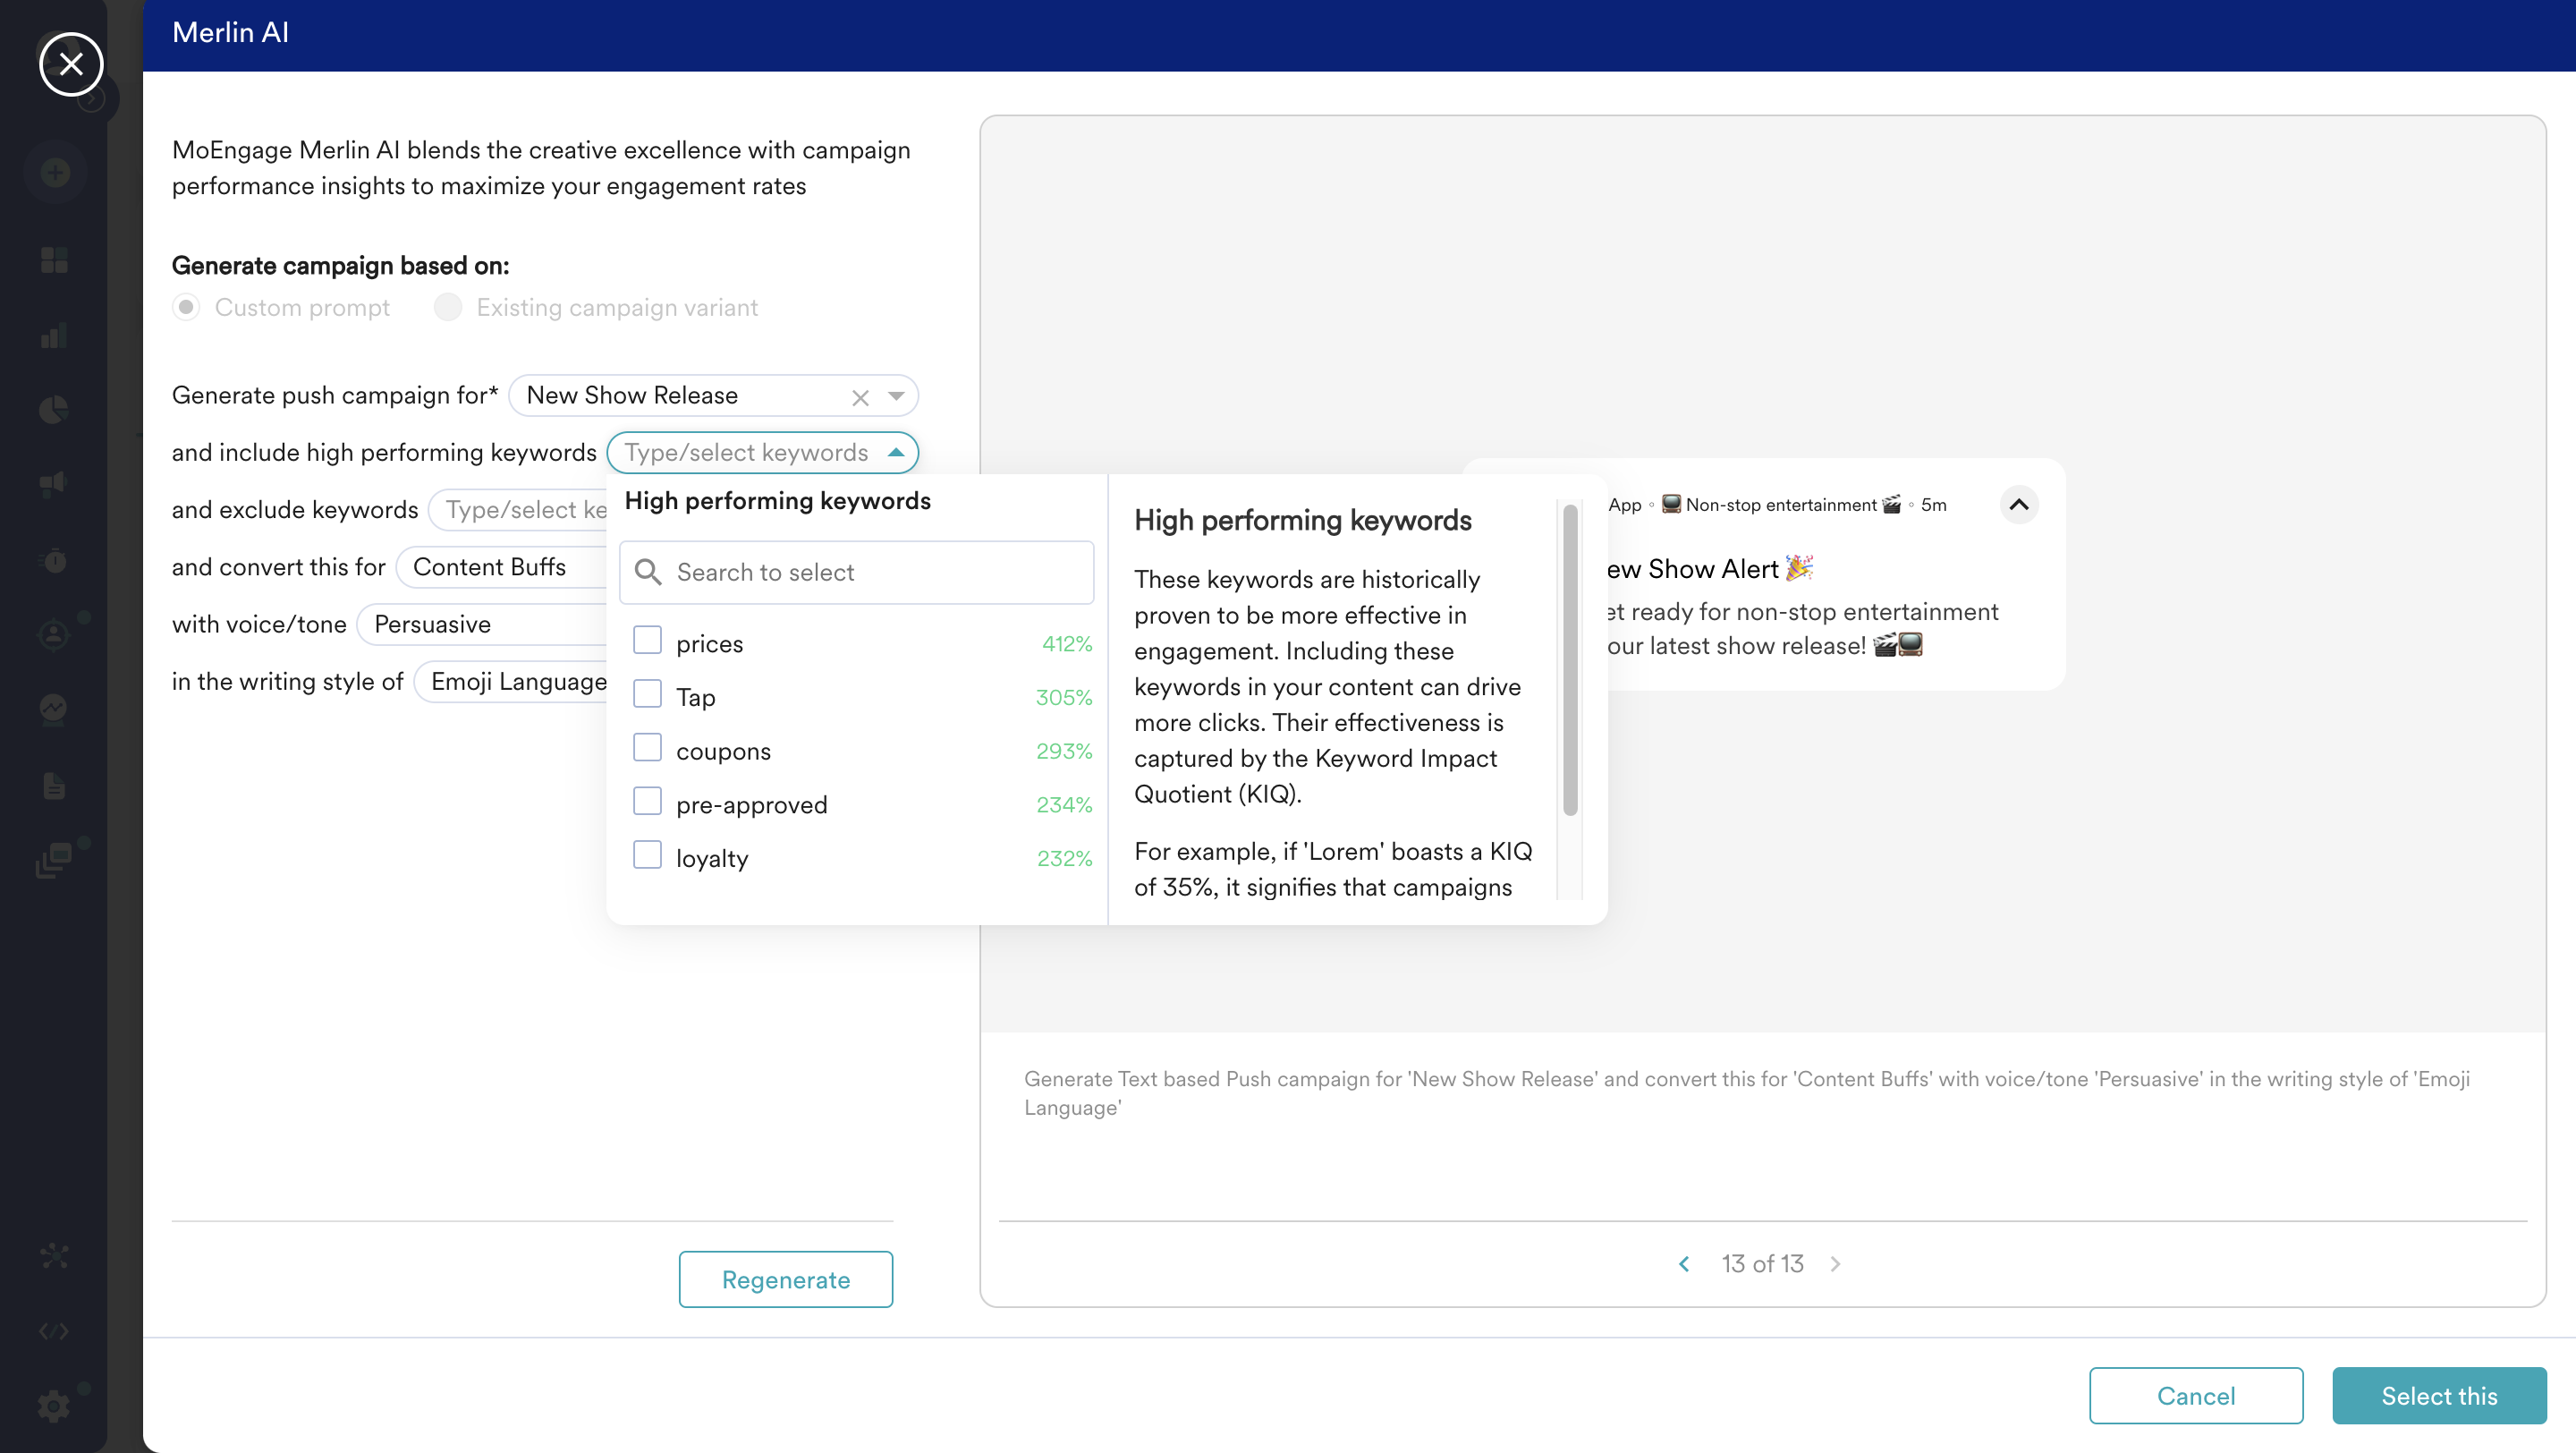The height and width of the screenshot is (1453, 2576).
Task: Clear the New Show Release selection
Action: point(860,397)
